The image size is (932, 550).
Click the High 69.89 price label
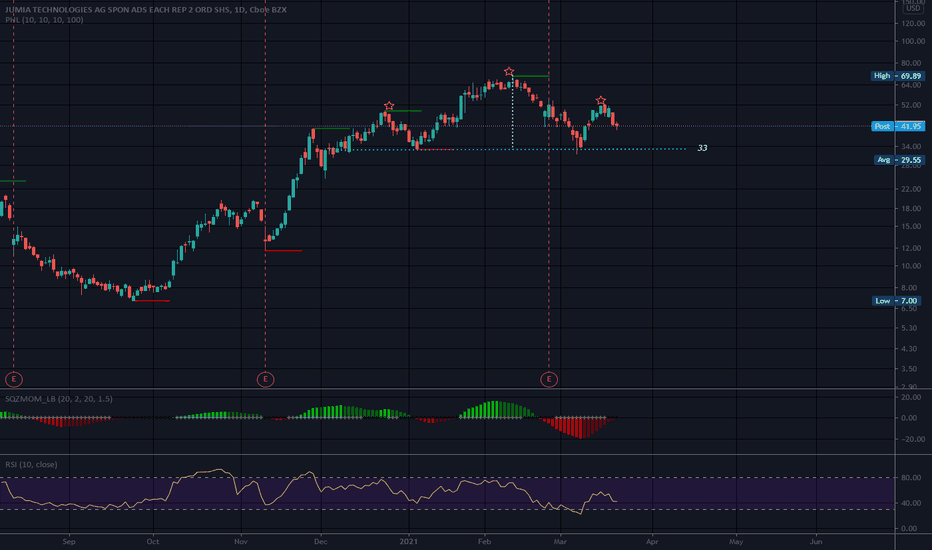898,76
